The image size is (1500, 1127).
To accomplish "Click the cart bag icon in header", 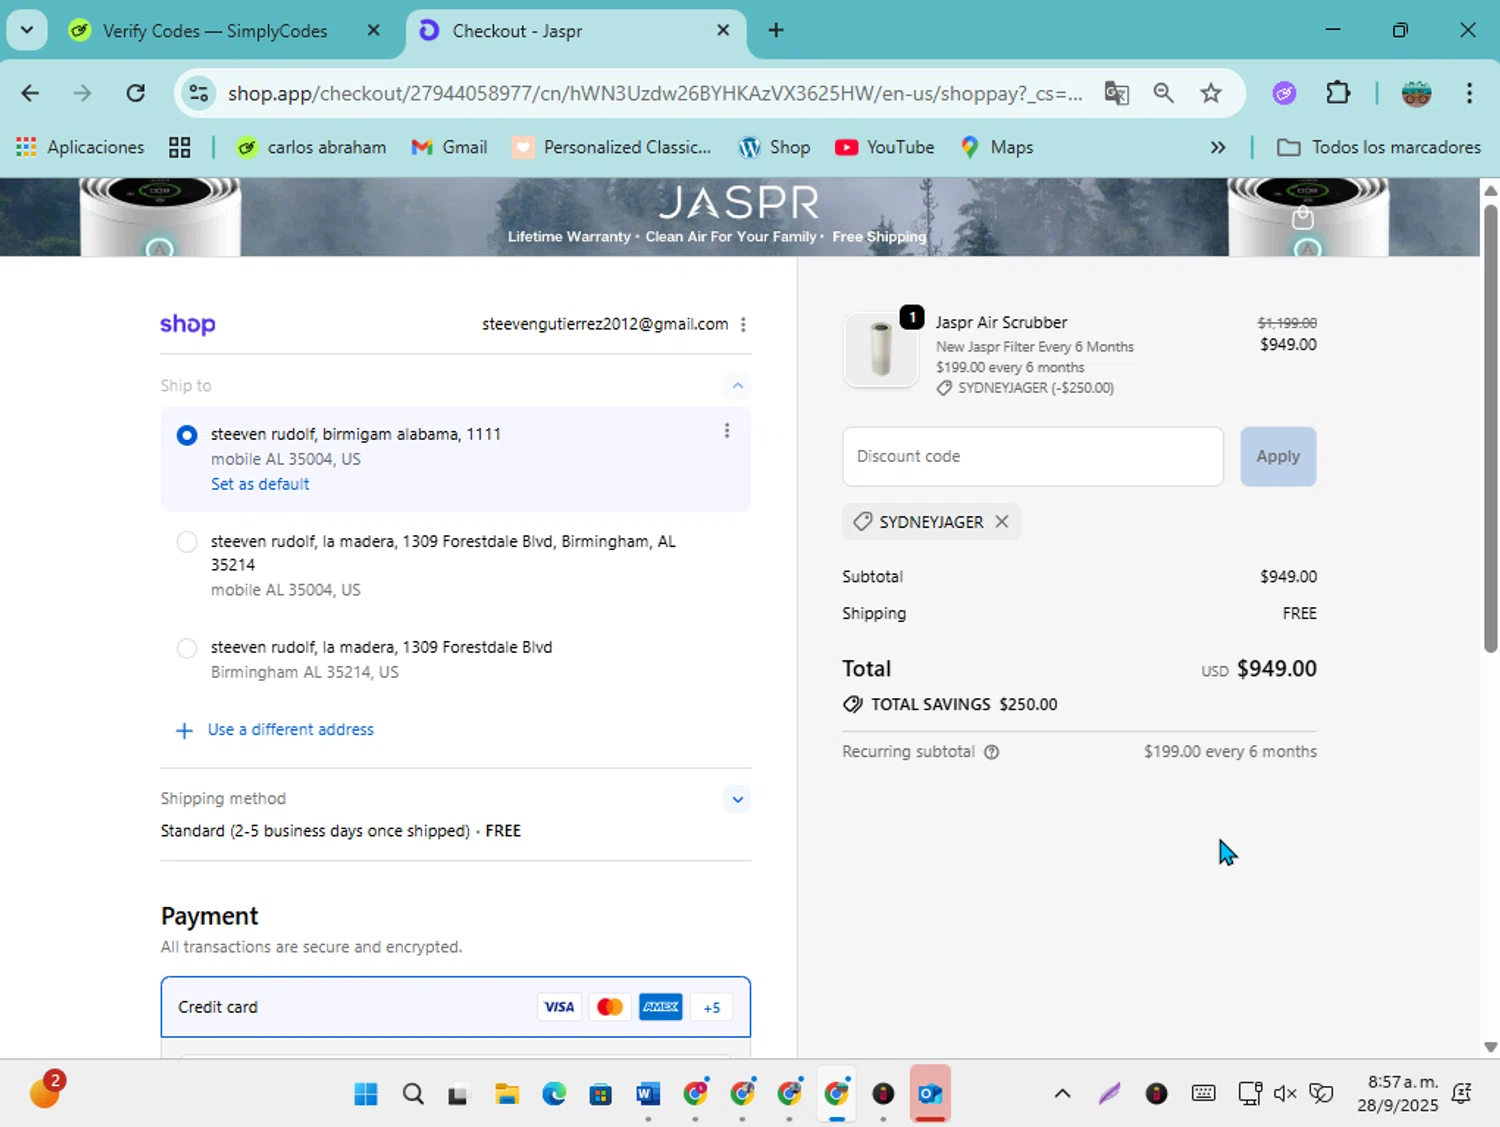I will coord(1302,217).
